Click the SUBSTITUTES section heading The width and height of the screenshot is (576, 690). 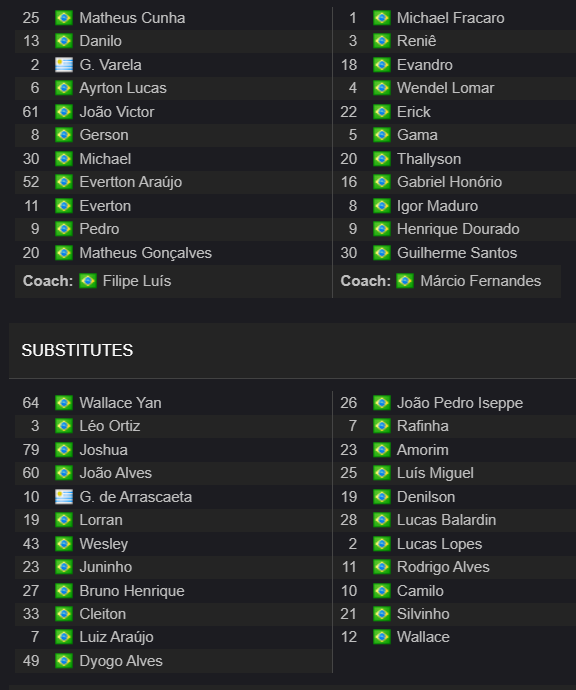[x=77, y=350]
